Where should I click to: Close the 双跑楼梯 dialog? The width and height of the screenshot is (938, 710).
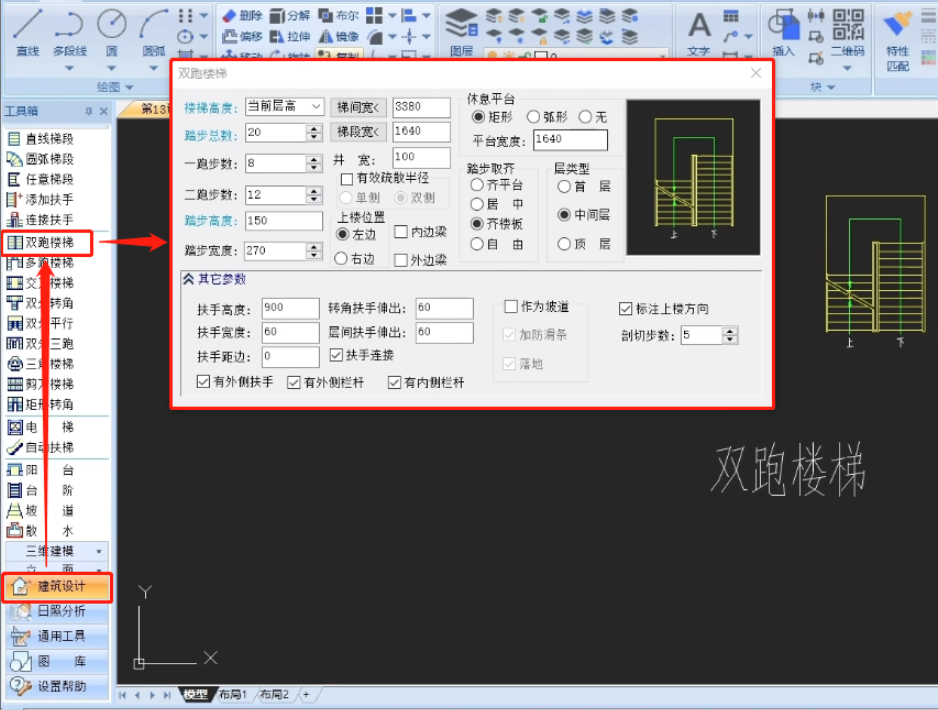pos(756,73)
